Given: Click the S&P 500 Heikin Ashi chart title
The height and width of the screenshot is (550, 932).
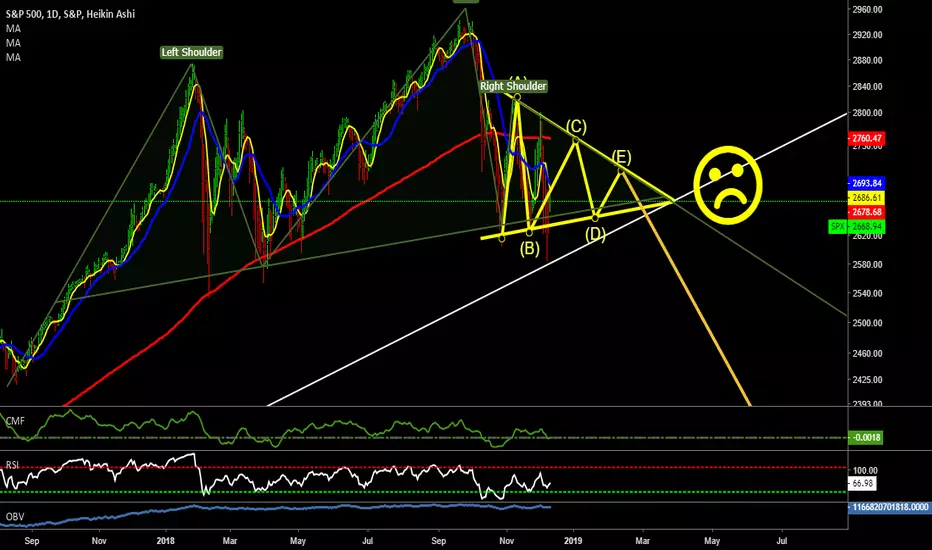Looking at the screenshot, I should click(70, 14).
